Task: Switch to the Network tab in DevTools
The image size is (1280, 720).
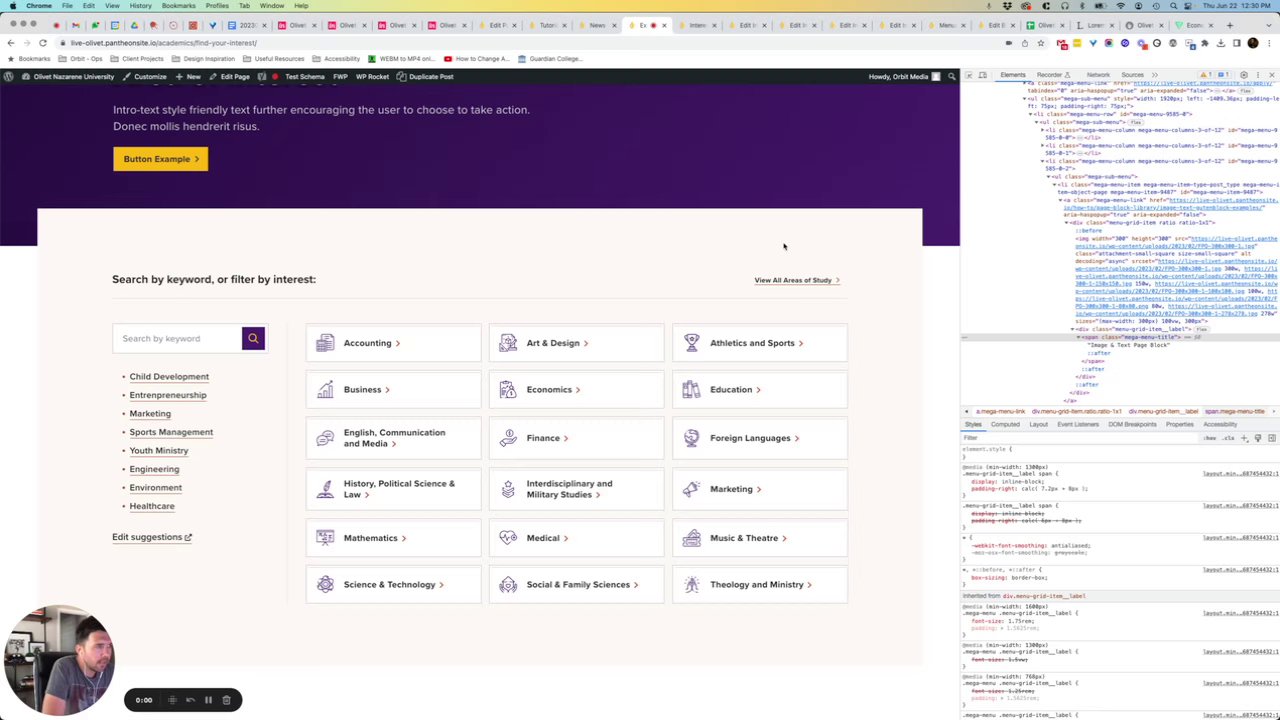Action: click(1098, 75)
